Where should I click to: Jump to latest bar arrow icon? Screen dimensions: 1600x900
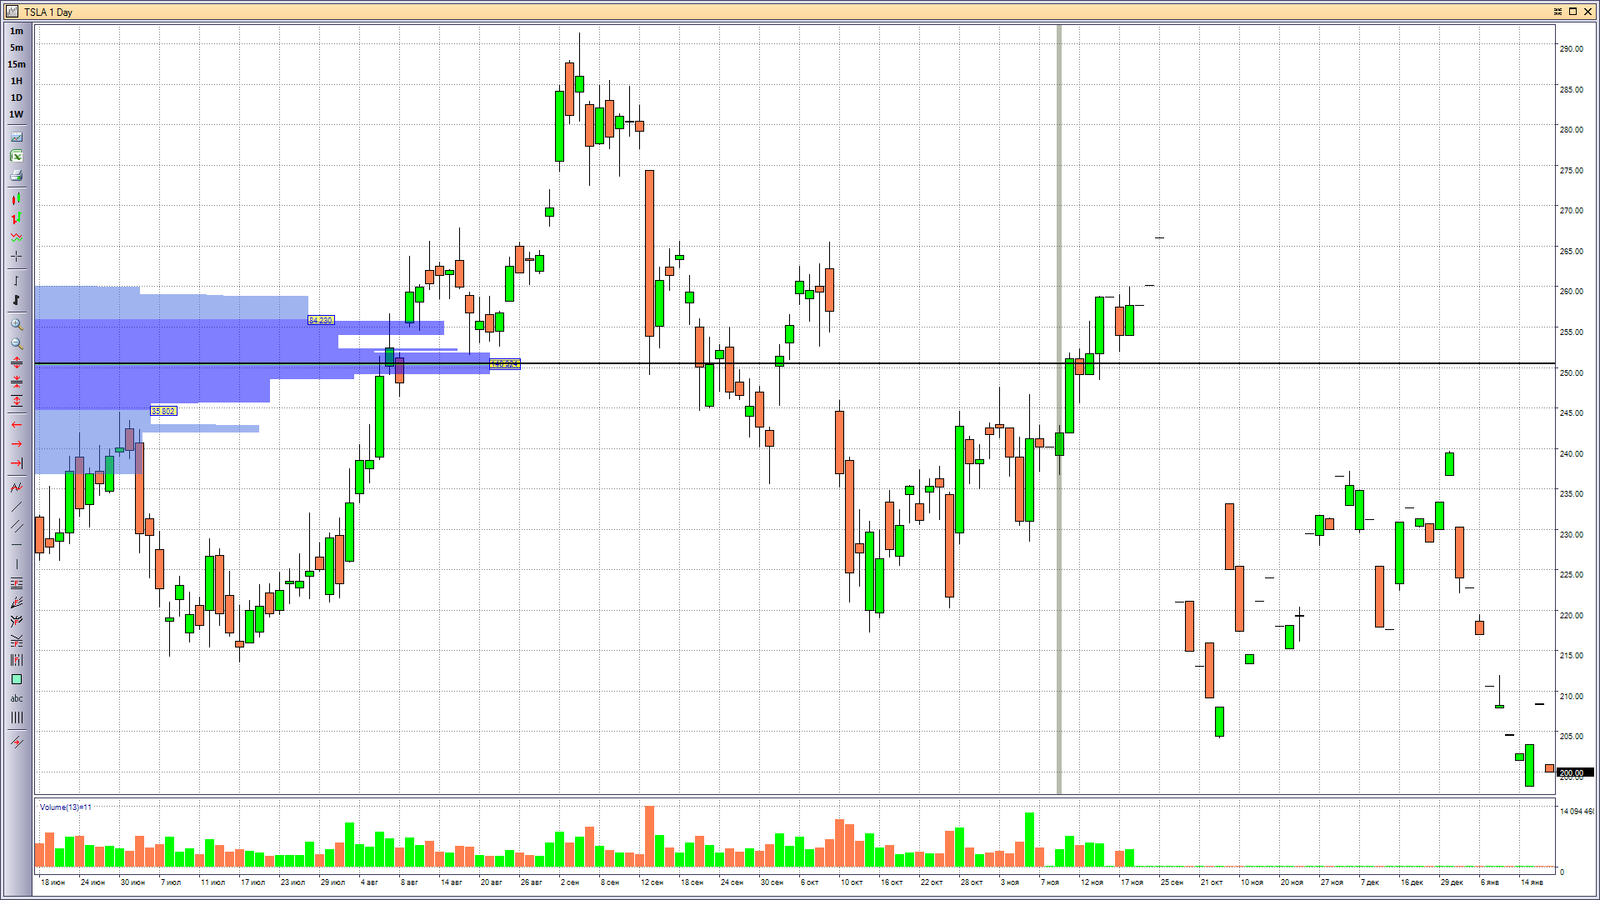tap(16, 463)
